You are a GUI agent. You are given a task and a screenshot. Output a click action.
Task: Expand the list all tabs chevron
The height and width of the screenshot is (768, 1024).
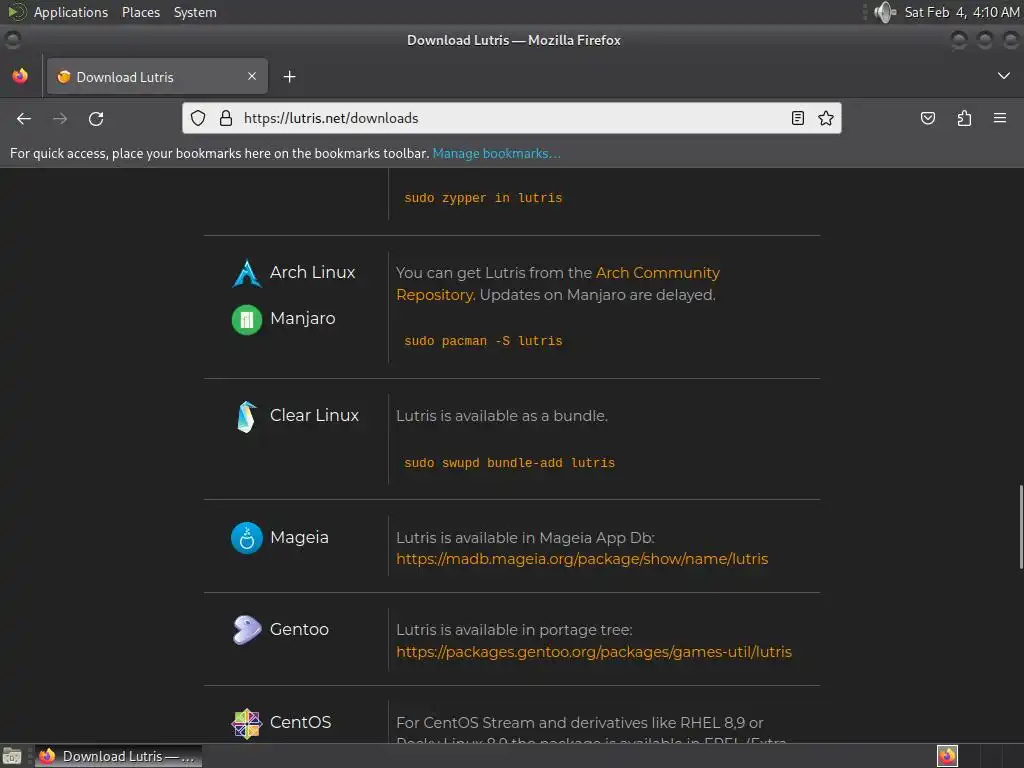(1004, 76)
